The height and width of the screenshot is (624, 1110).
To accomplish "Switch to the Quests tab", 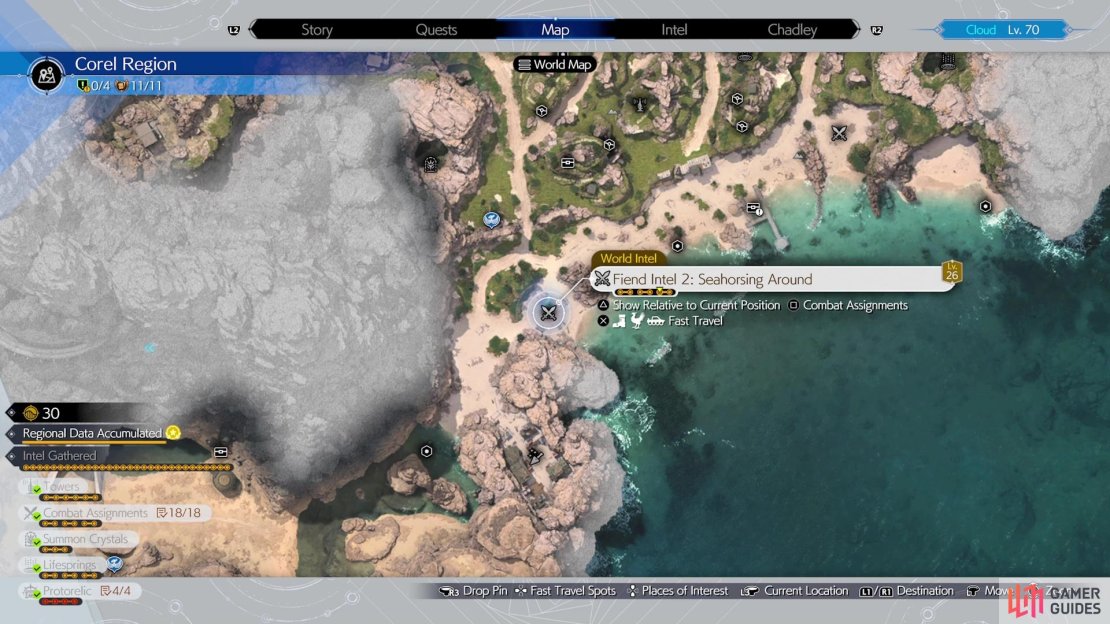I will [x=436, y=30].
